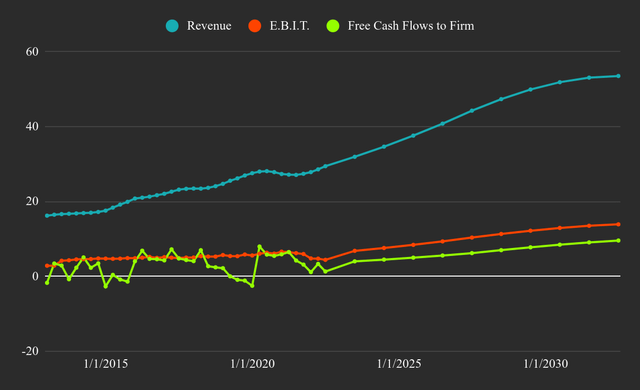This screenshot has width=640, height=390.
Task: Click the y-axis label -20
Action: [30, 351]
